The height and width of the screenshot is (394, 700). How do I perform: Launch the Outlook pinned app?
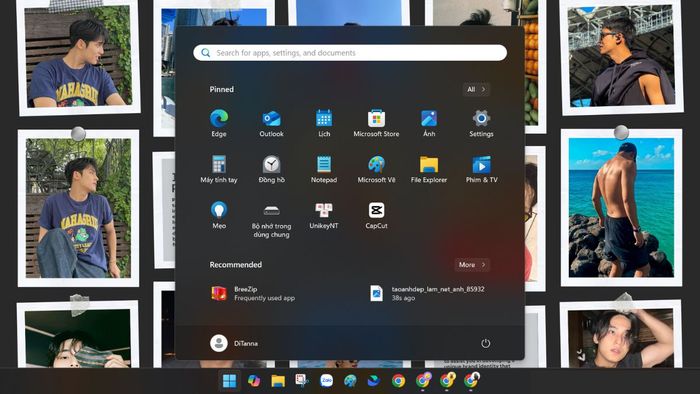point(271,123)
